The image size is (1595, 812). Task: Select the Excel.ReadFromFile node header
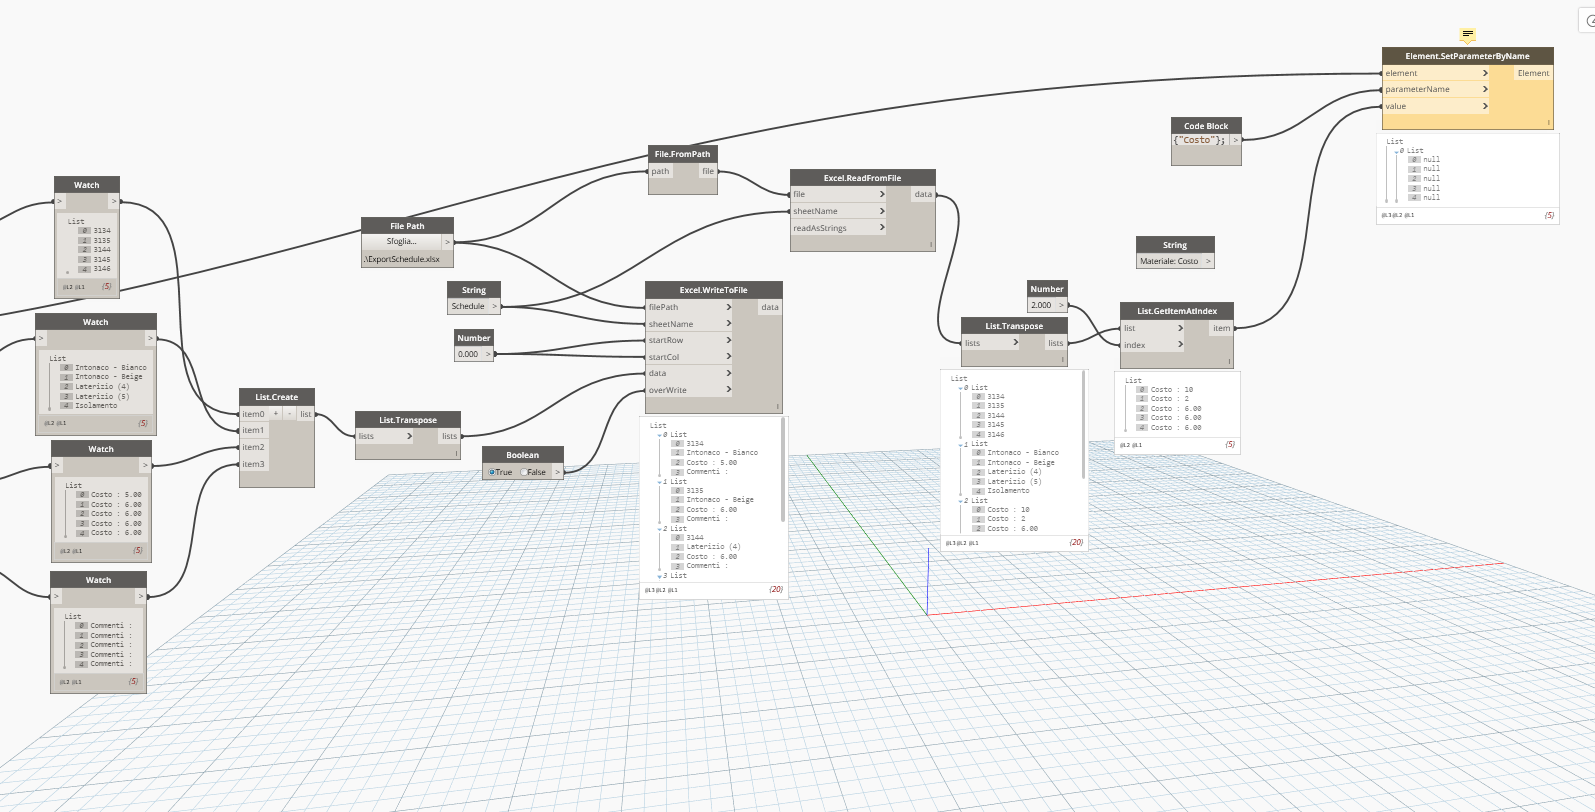(x=863, y=178)
